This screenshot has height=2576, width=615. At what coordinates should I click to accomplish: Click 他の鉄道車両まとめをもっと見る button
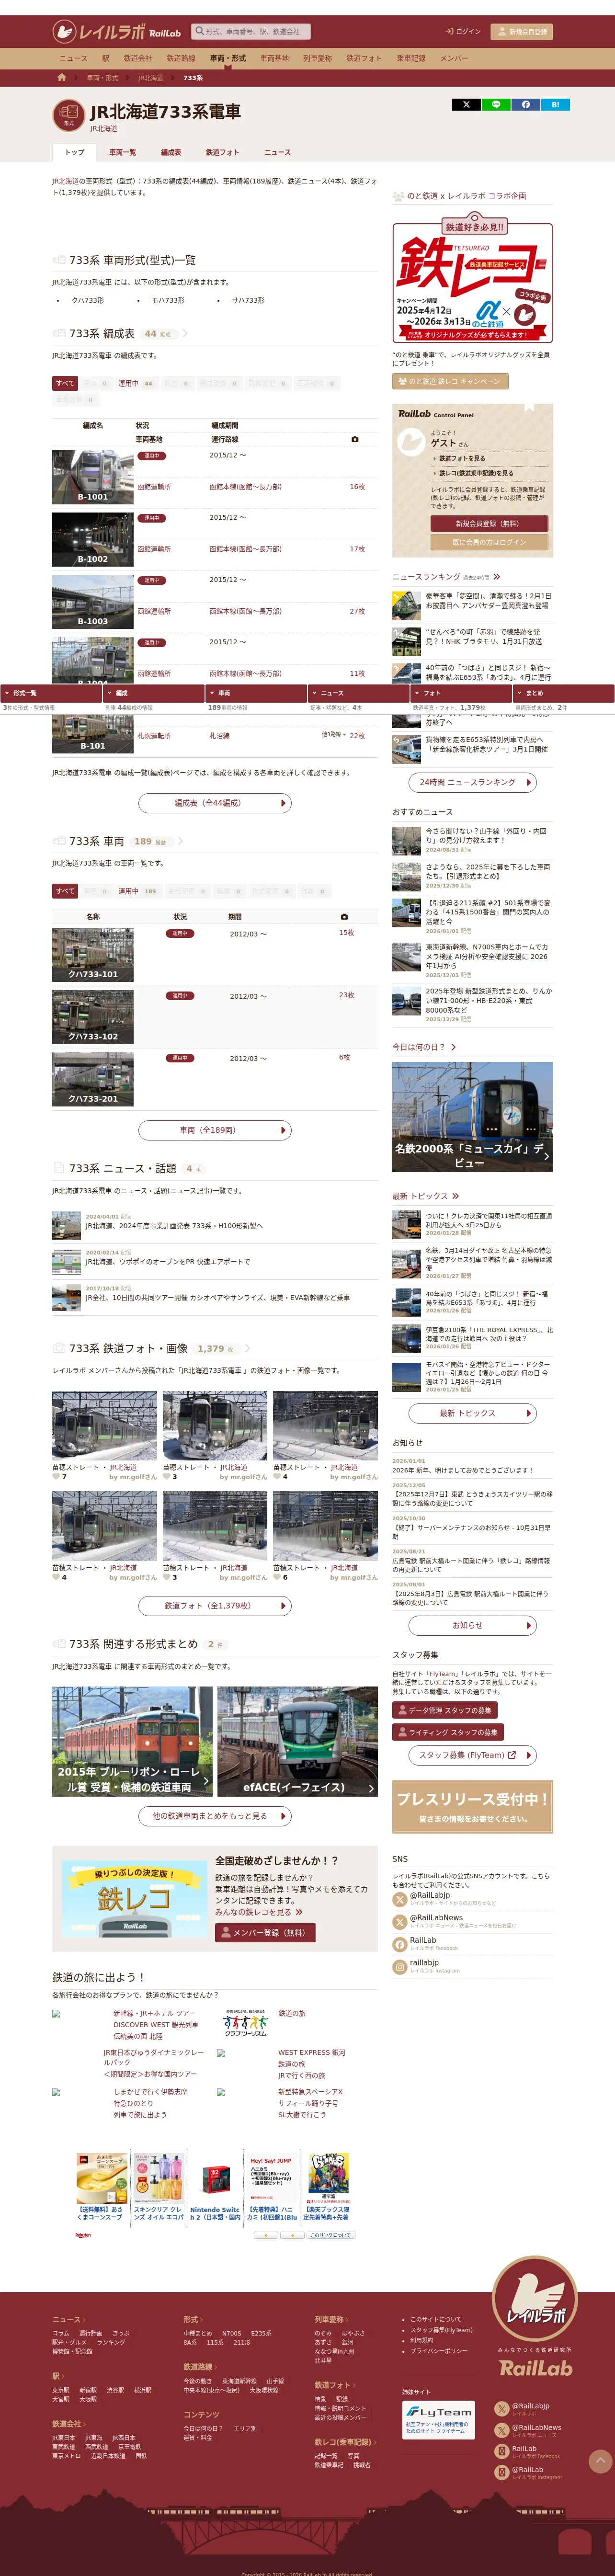[215, 1816]
